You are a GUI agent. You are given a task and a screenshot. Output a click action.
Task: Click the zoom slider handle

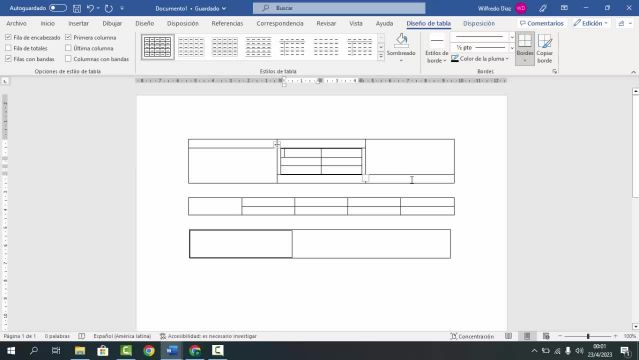click(588, 336)
